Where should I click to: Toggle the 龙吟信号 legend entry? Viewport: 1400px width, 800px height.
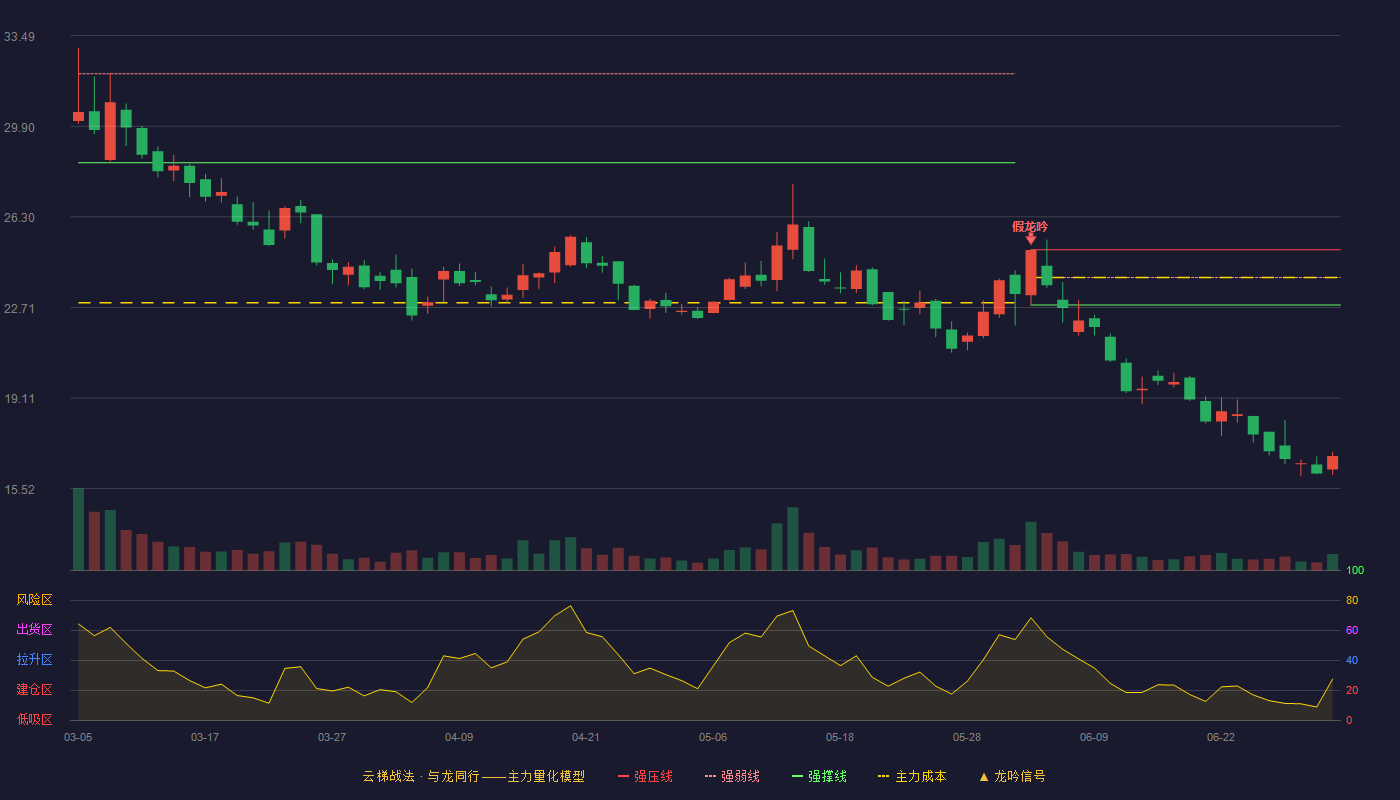click(x=1012, y=776)
